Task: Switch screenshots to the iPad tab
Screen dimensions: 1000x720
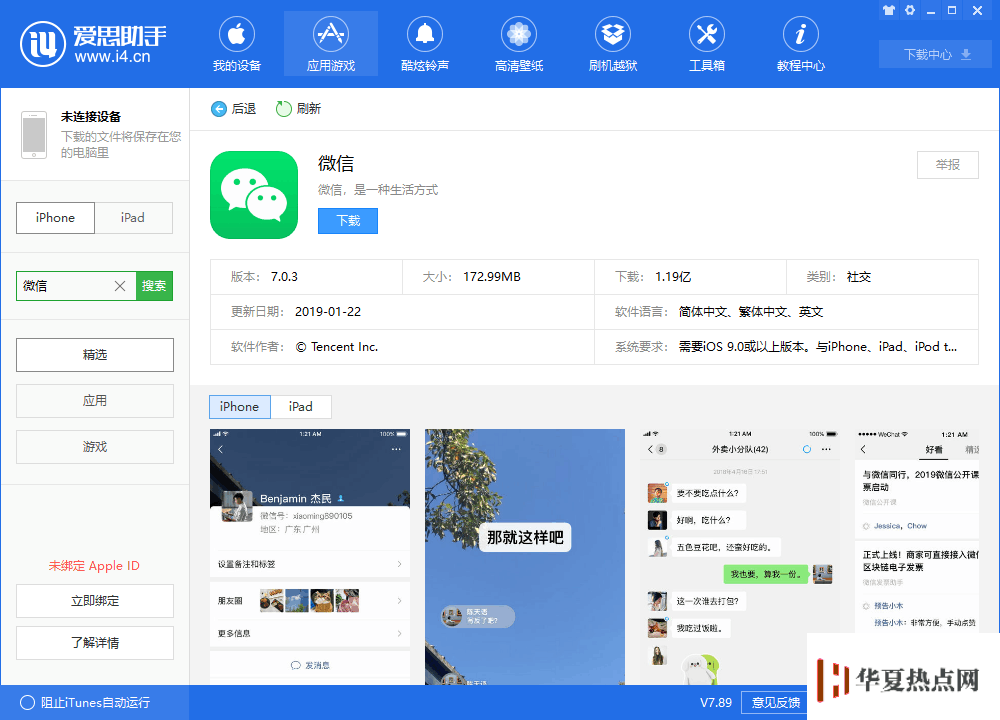Action: [x=300, y=407]
